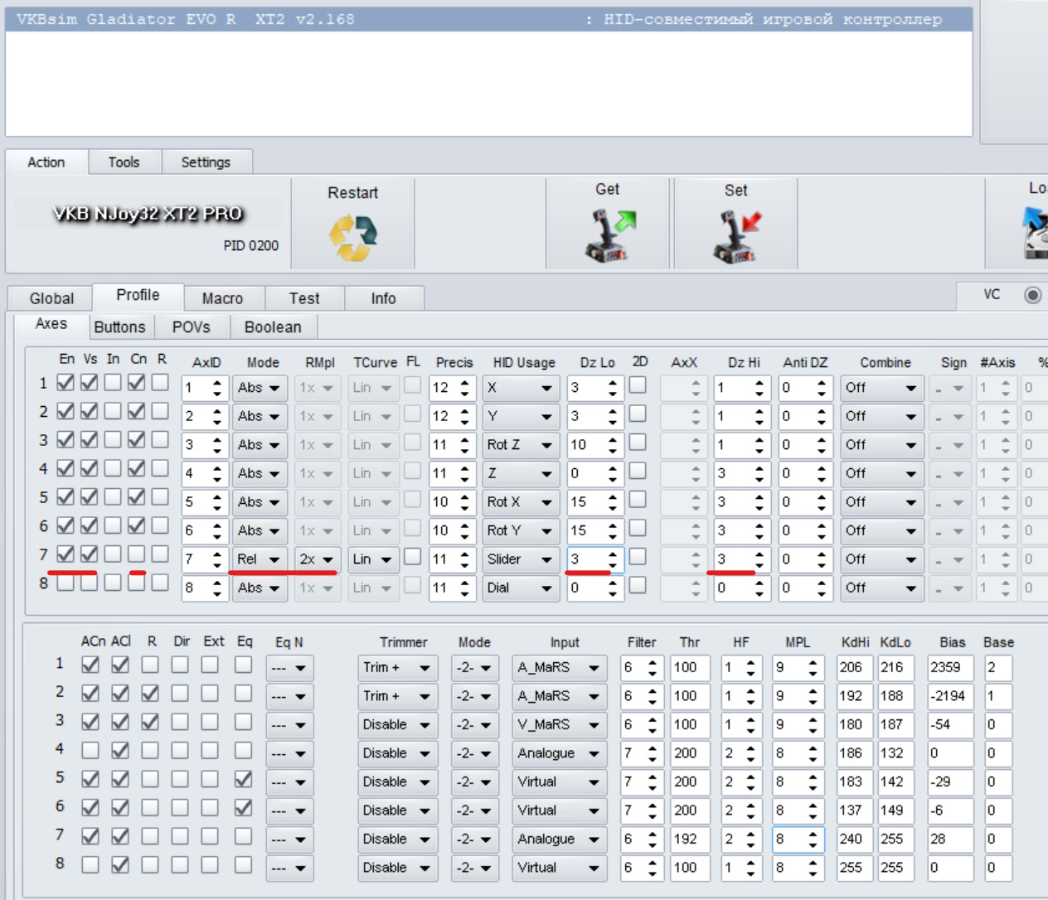Open the Trimmer dropdown in lower row 1
The image size is (1048, 900).
tap(396, 667)
